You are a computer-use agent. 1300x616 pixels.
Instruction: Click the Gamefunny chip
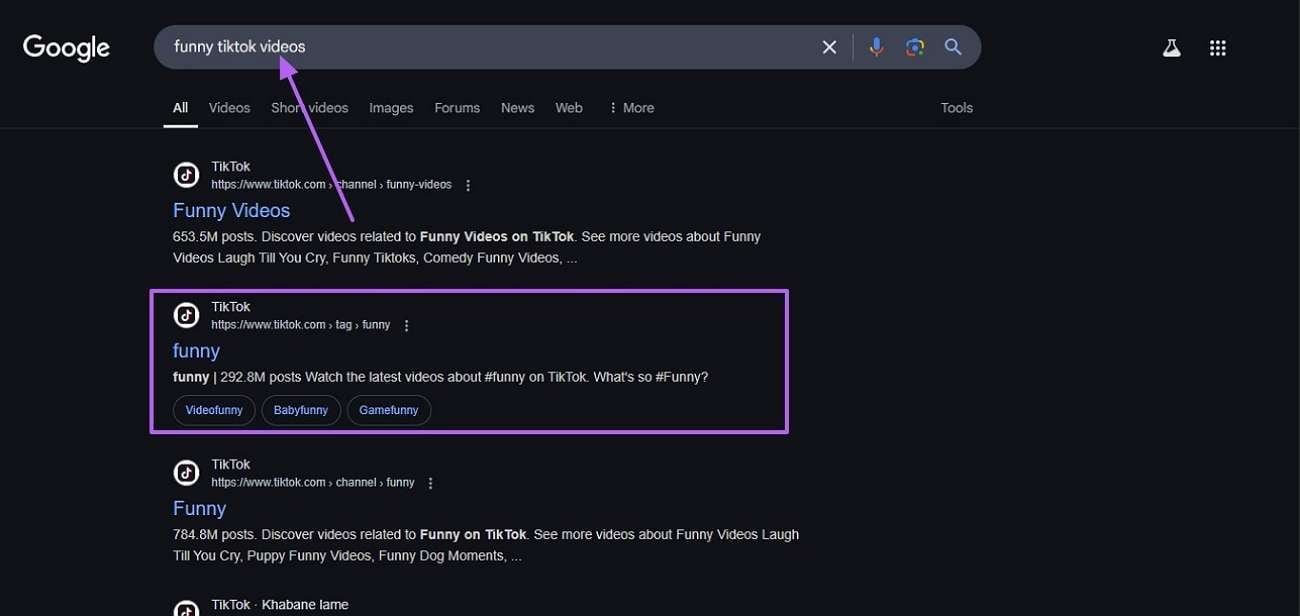(389, 410)
